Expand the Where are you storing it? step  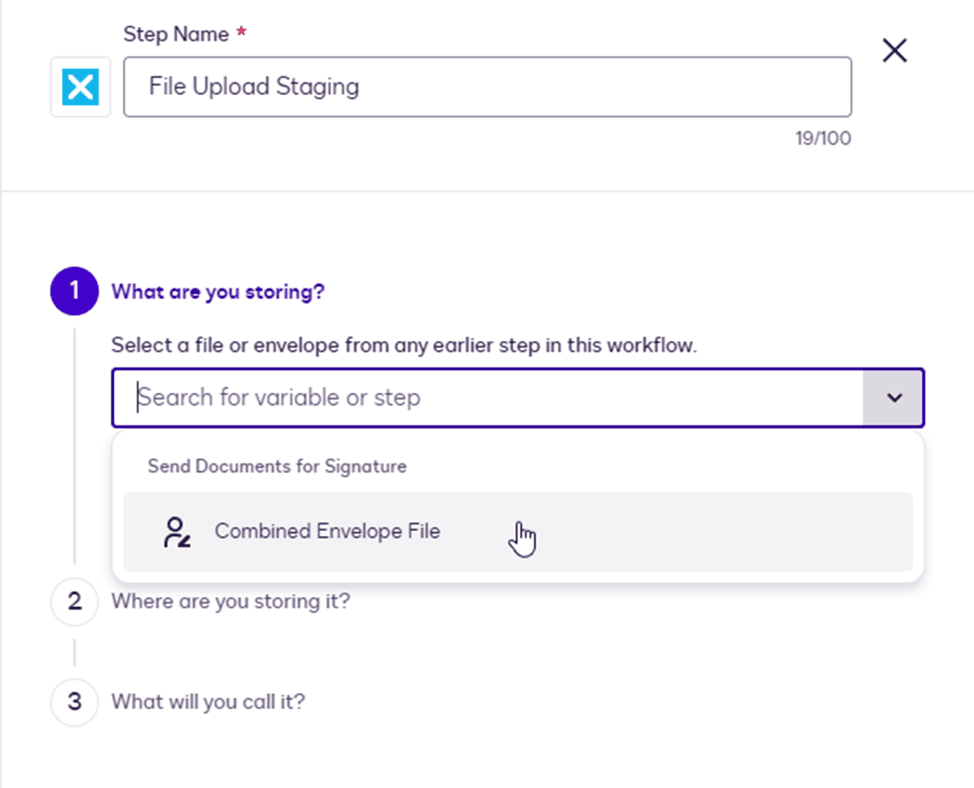[x=231, y=602]
